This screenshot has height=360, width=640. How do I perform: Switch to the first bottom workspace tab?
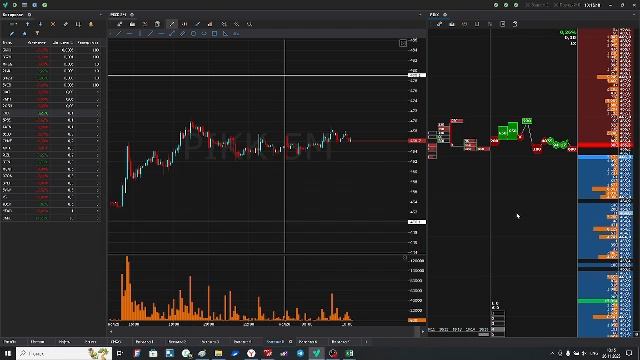pyautogui.click(x=10, y=342)
